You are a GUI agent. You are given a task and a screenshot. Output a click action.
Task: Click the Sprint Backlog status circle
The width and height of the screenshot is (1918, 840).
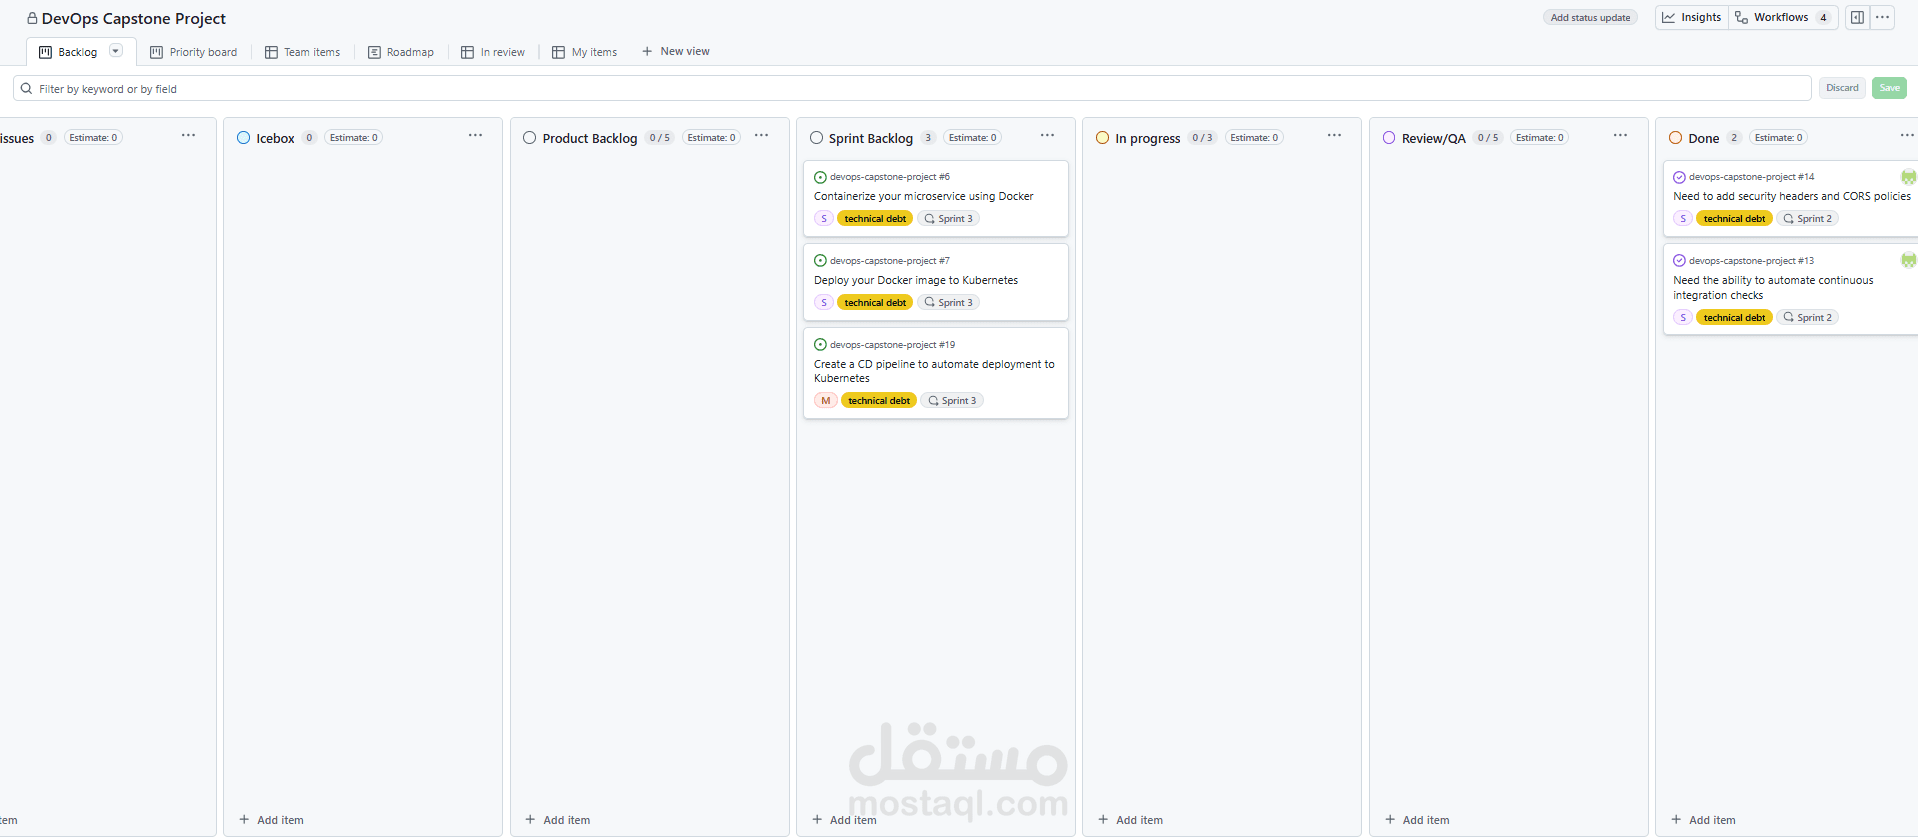click(816, 138)
